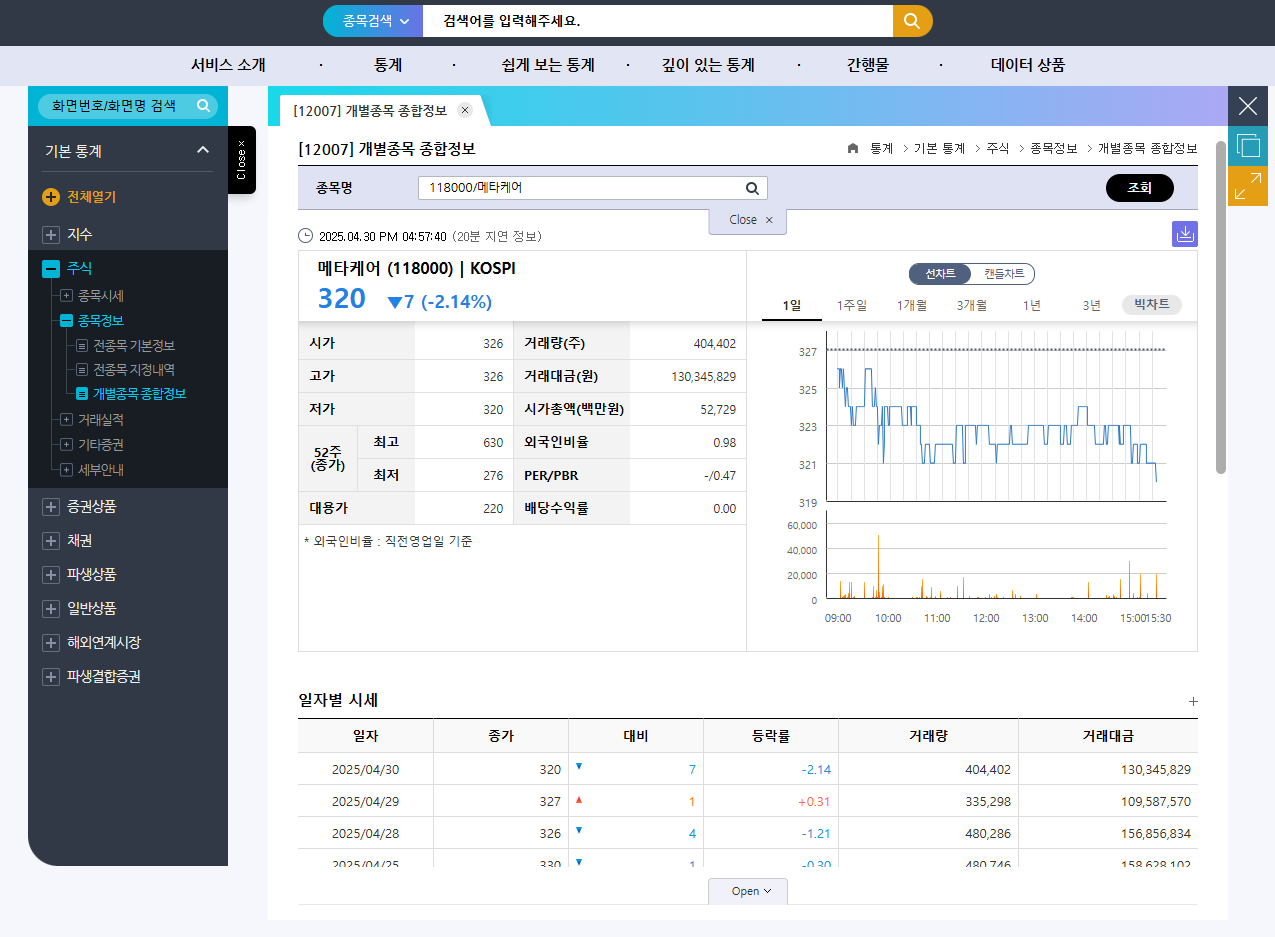
Task: Download data with the purple download icon
Action: point(1185,234)
